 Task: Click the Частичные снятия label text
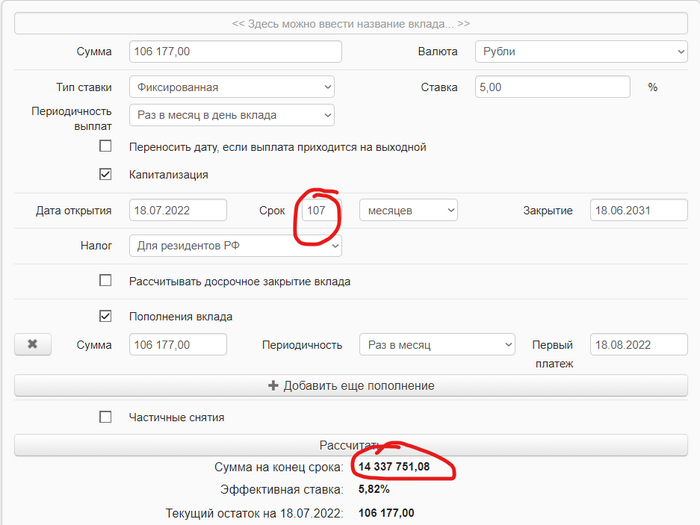tap(177, 417)
